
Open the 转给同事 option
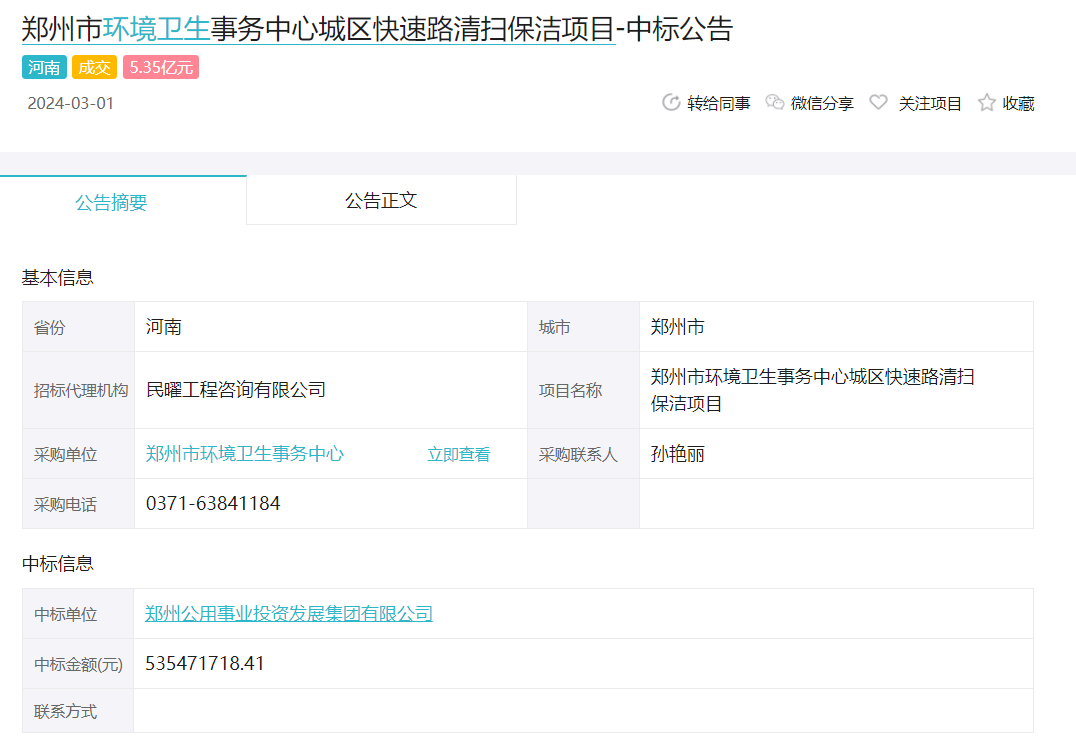tap(718, 104)
